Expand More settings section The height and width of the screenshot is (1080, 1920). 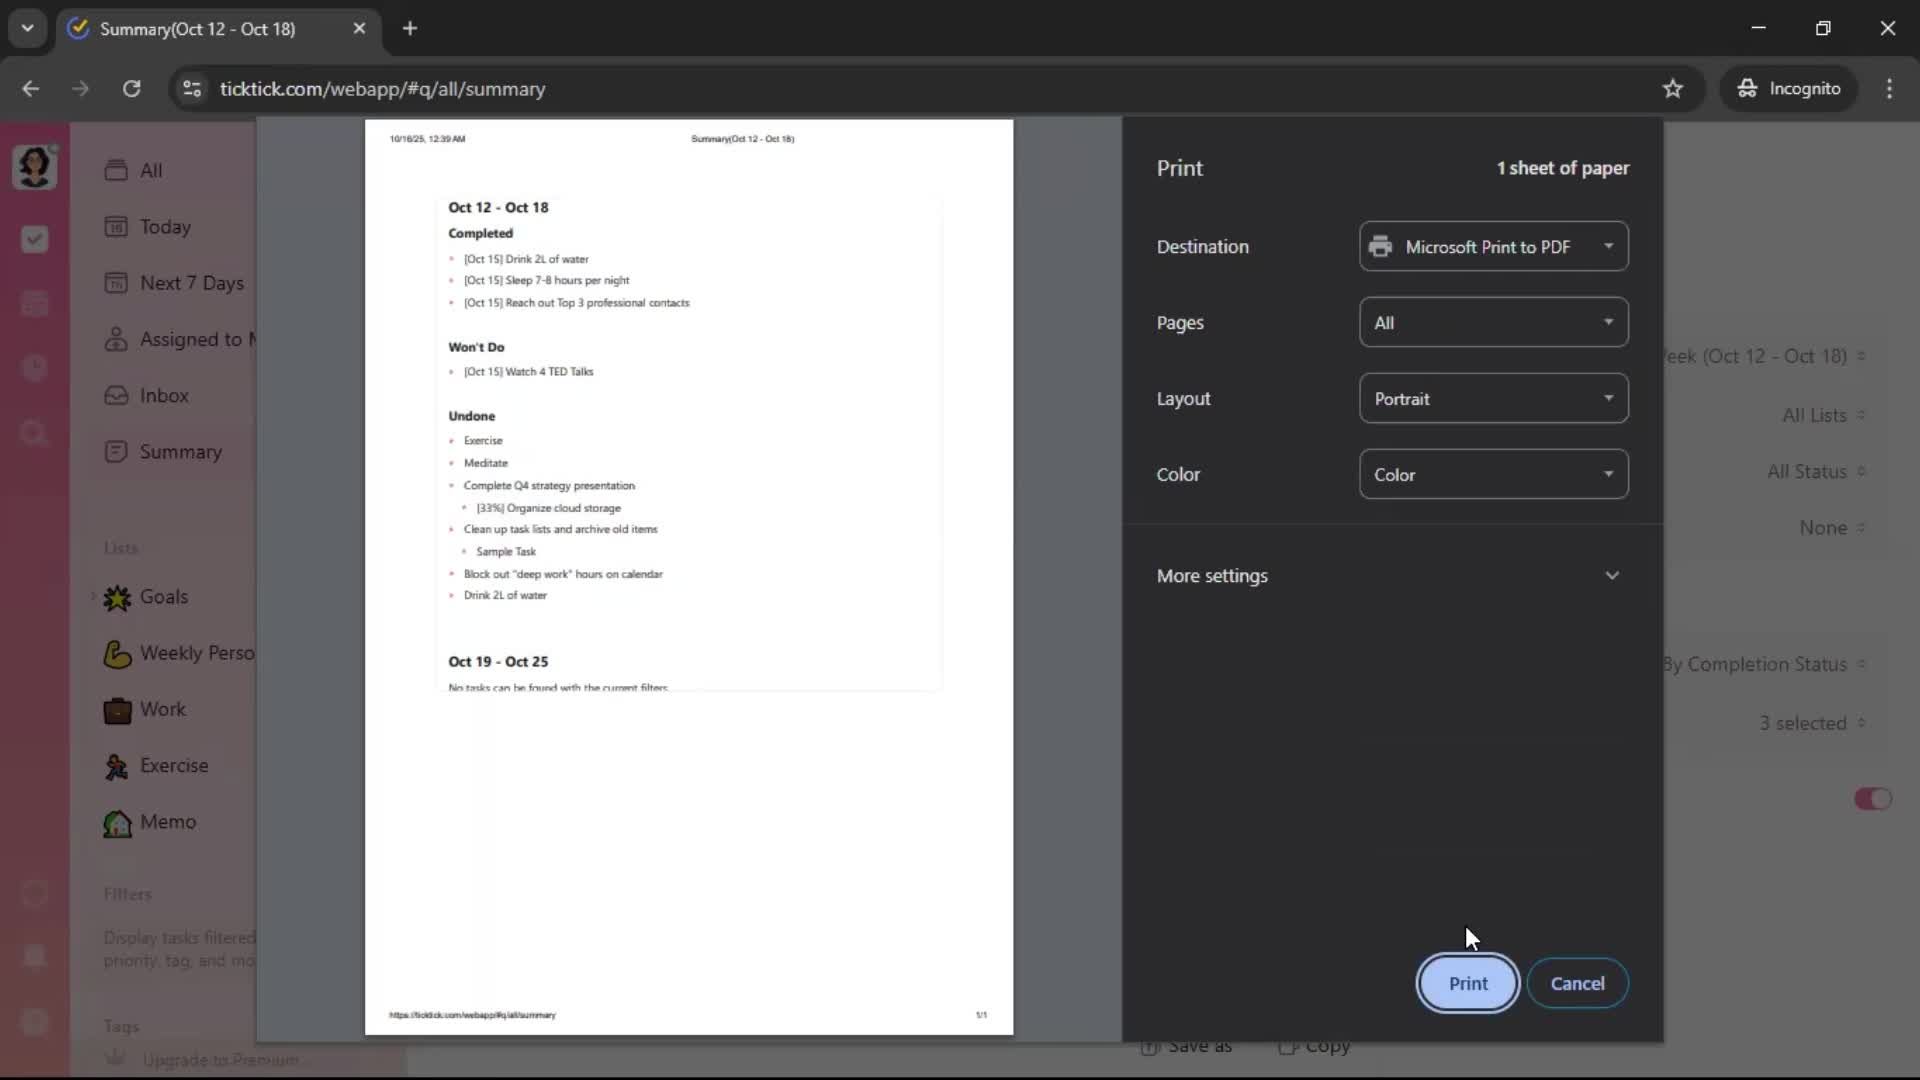[x=1387, y=576]
